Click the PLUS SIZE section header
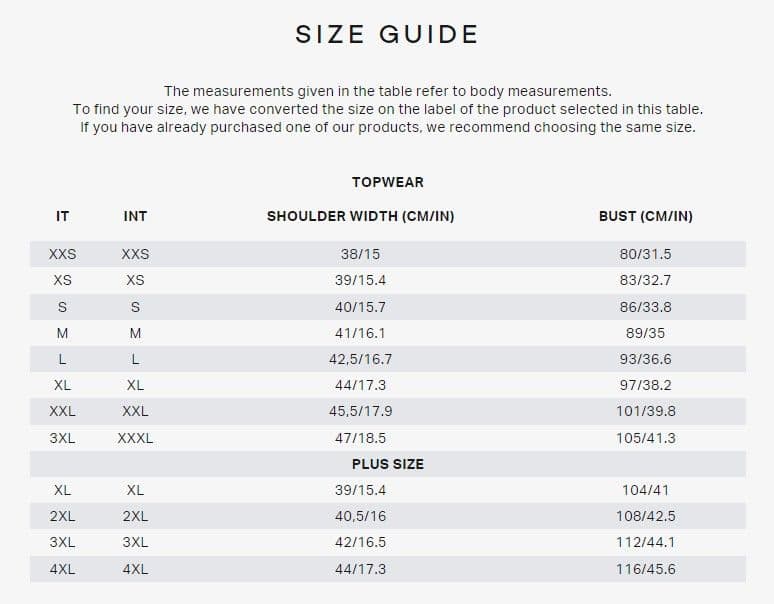 pyautogui.click(x=387, y=464)
